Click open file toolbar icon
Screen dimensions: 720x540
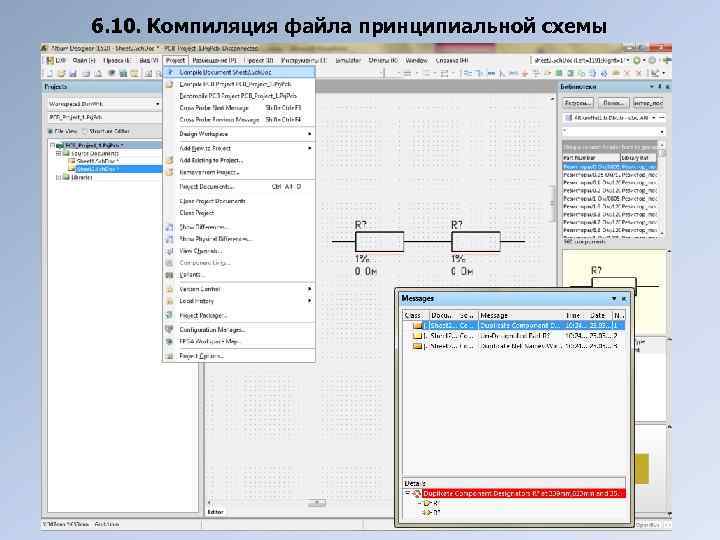tap(62, 73)
